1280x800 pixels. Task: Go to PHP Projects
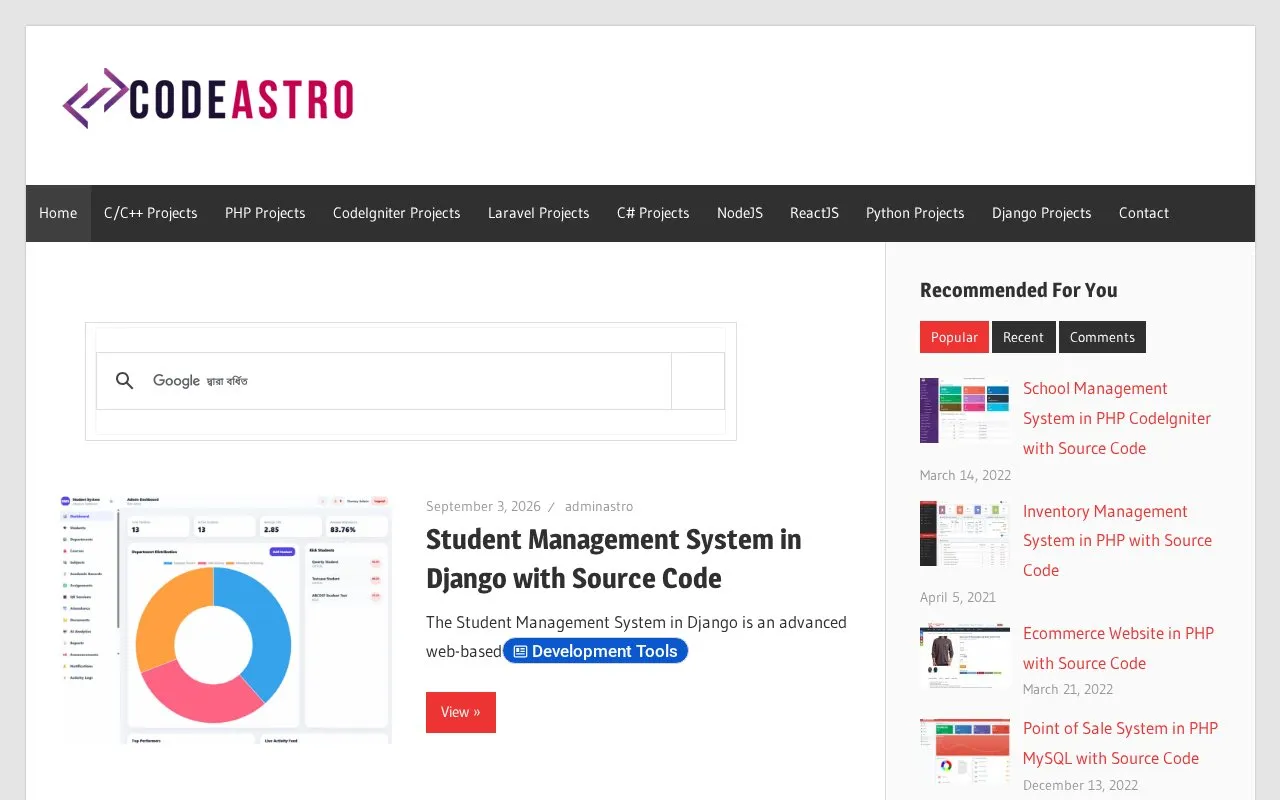coord(265,213)
